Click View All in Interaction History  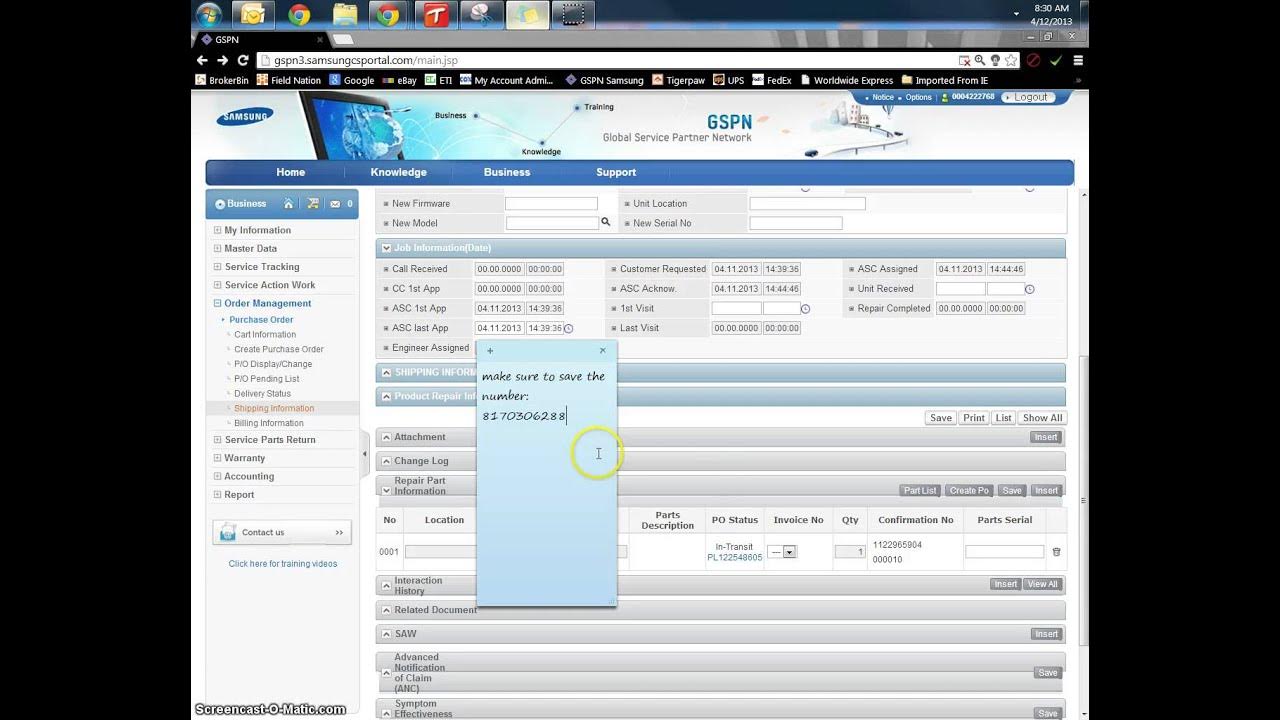tap(1042, 584)
